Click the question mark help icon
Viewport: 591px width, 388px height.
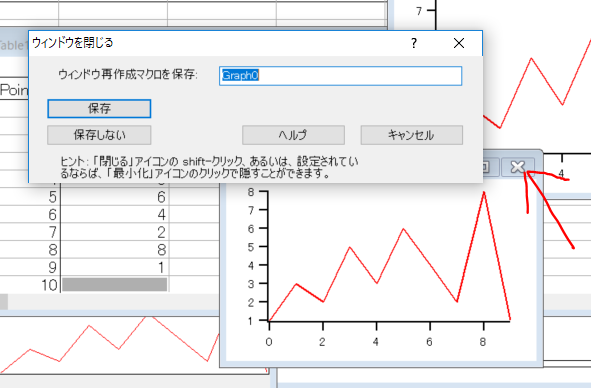(414, 43)
